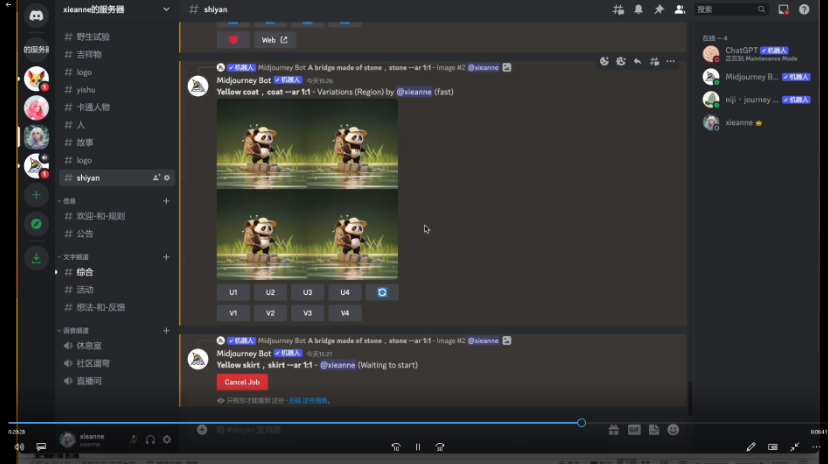The width and height of the screenshot is (828, 464).
Task: Open help question mark icon
Action: 804,10
